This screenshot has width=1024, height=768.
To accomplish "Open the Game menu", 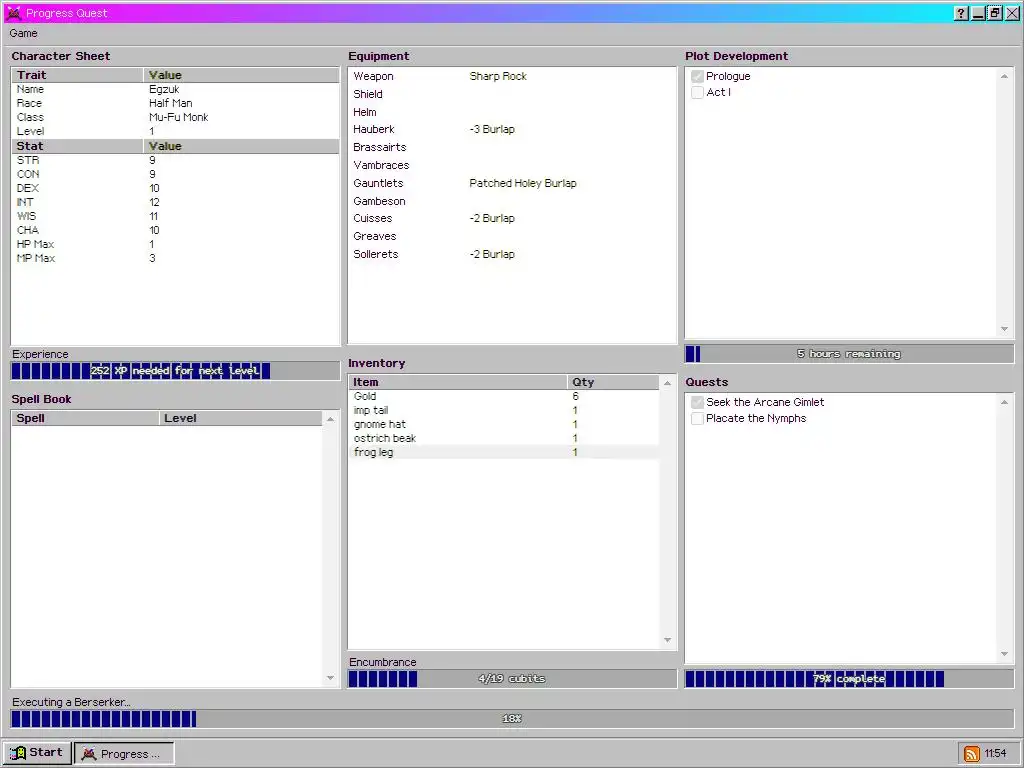I will pos(24,33).
